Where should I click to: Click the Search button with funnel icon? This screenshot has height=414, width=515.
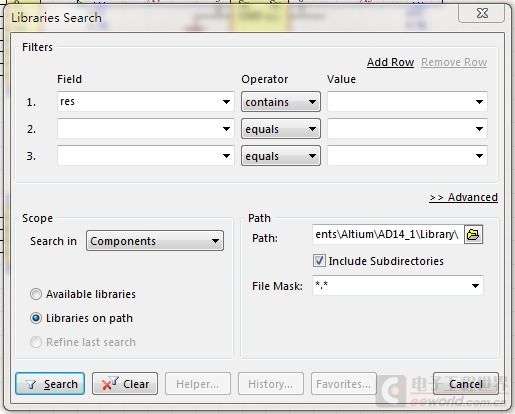[50, 384]
